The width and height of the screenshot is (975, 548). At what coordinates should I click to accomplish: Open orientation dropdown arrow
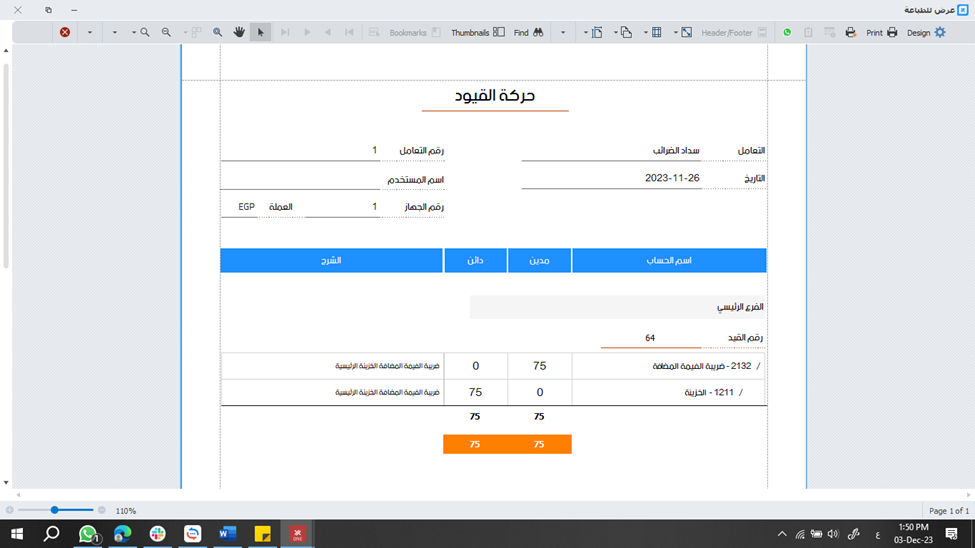616,32
